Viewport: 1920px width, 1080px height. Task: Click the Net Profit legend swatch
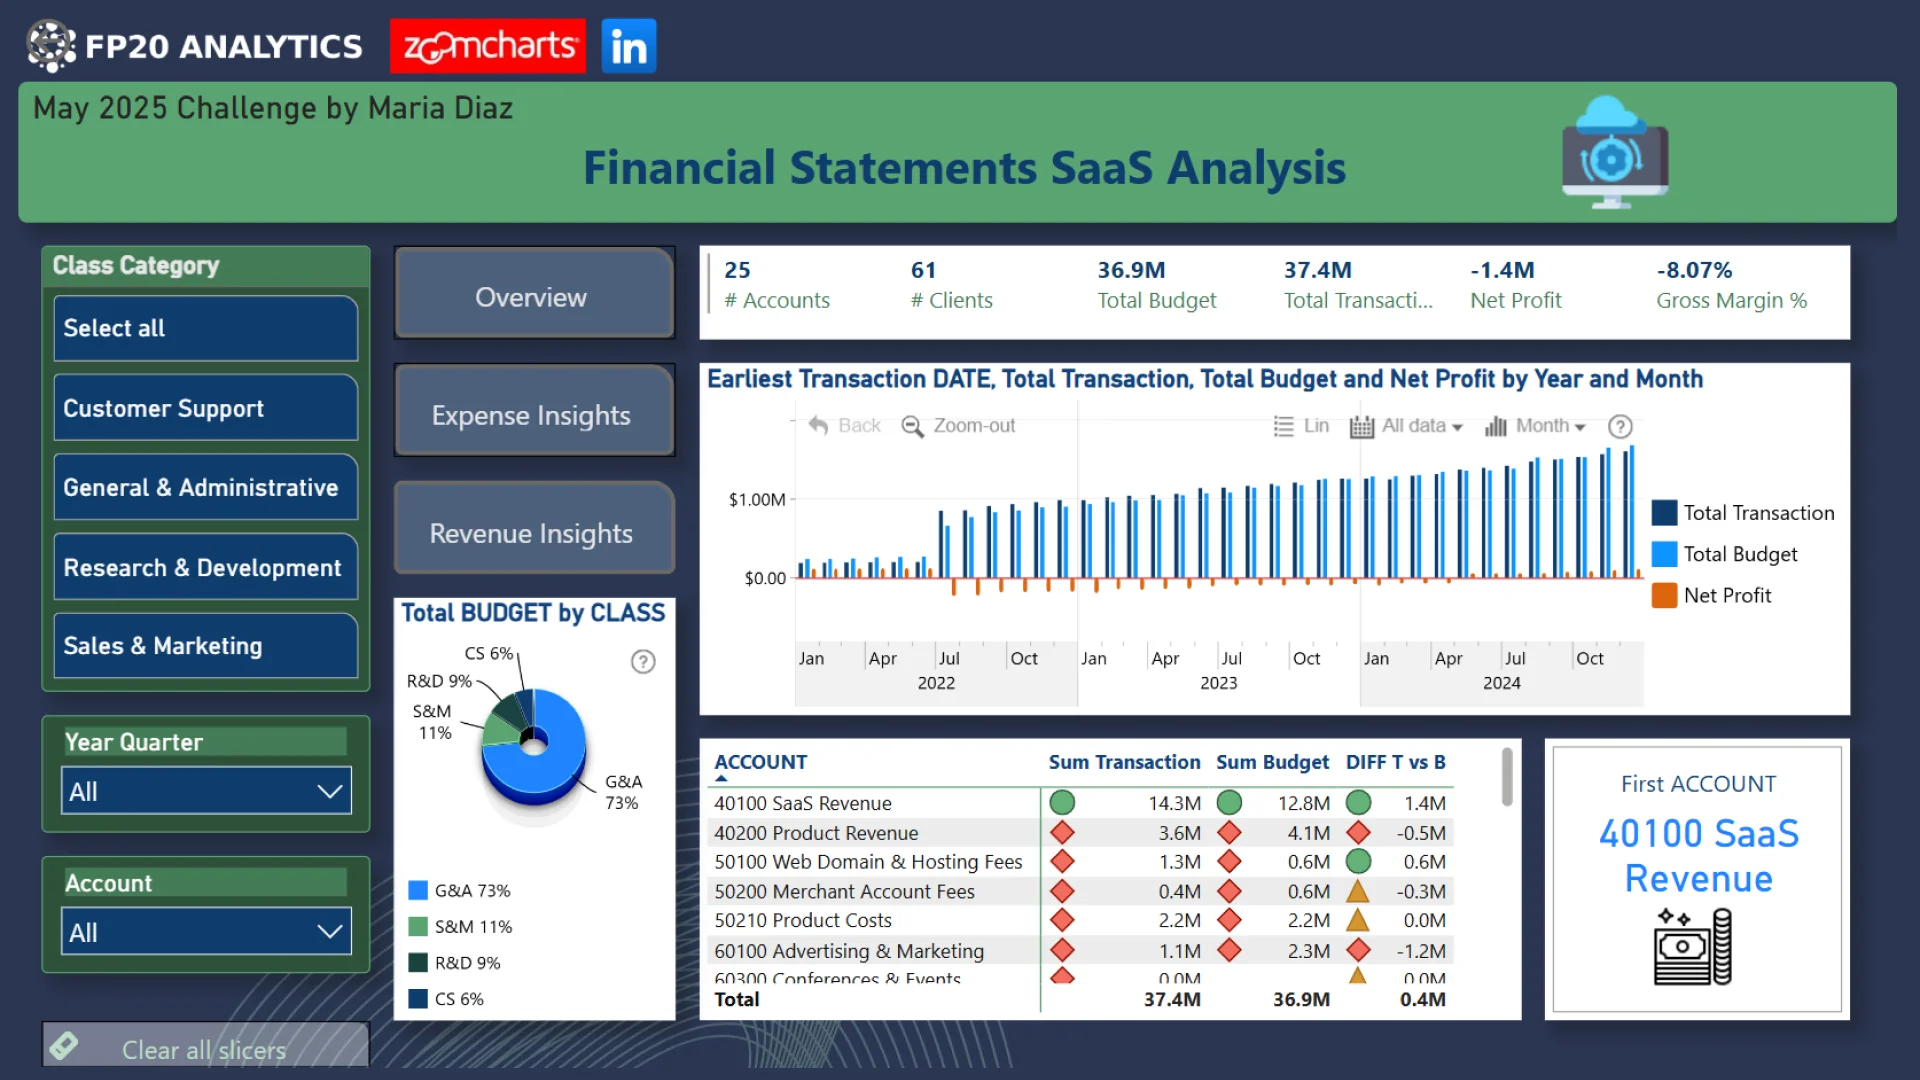coord(1664,595)
